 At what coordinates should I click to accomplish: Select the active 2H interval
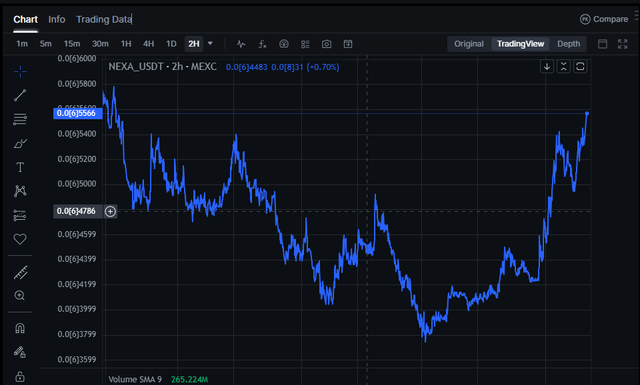tap(194, 44)
